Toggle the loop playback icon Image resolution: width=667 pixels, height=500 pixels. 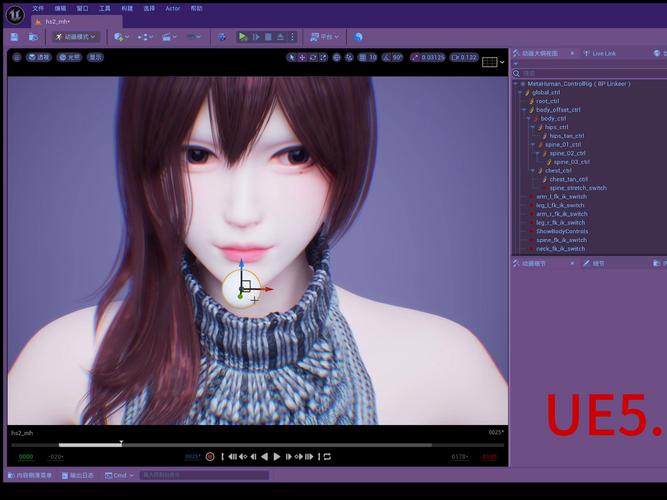(327, 456)
